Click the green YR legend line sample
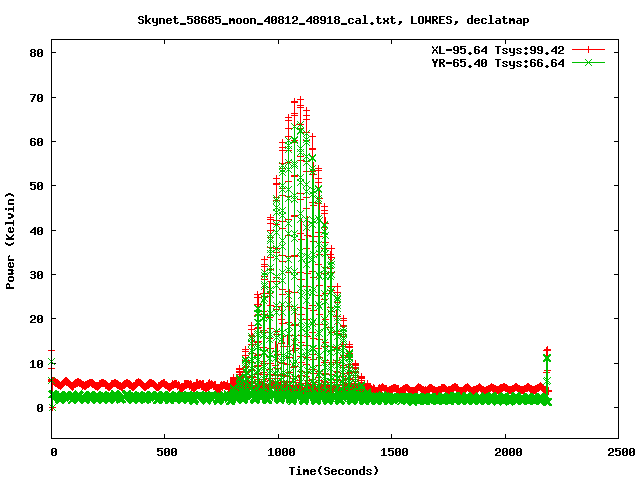 tap(588, 62)
